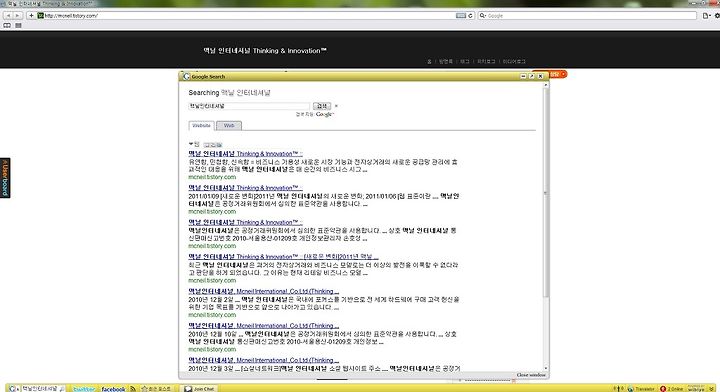Minimize the Google Search popup
The width and height of the screenshot is (720, 392).
pyautogui.click(x=523, y=76)
